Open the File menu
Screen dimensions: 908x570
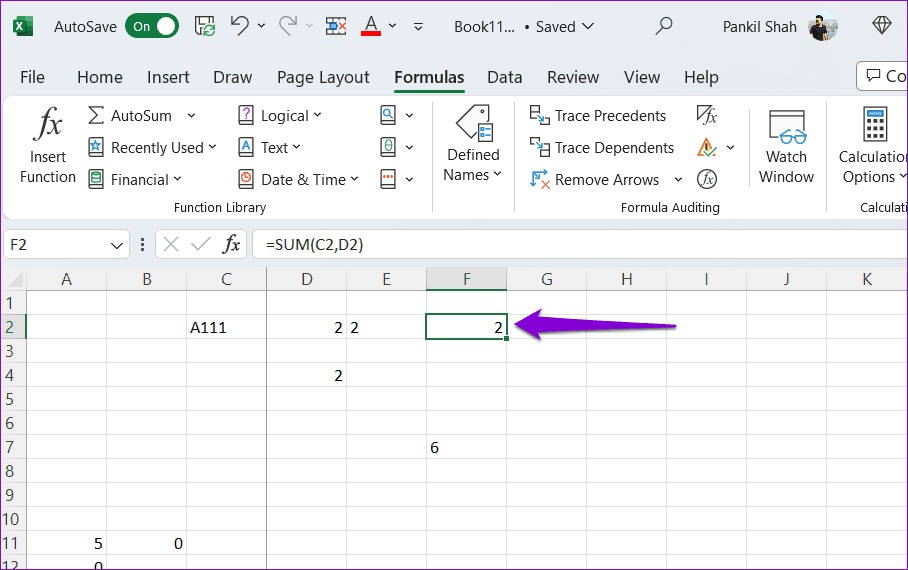coord(32,77)
